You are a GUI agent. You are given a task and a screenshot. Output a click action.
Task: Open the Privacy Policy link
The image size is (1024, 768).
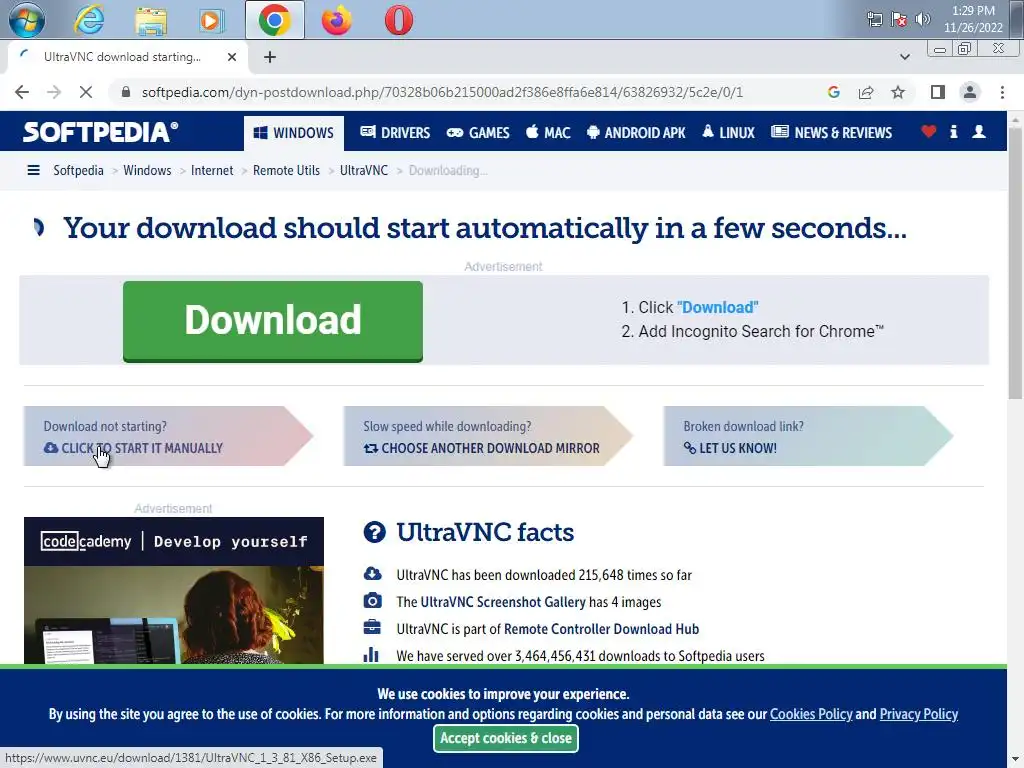click(x=919, y=714)
